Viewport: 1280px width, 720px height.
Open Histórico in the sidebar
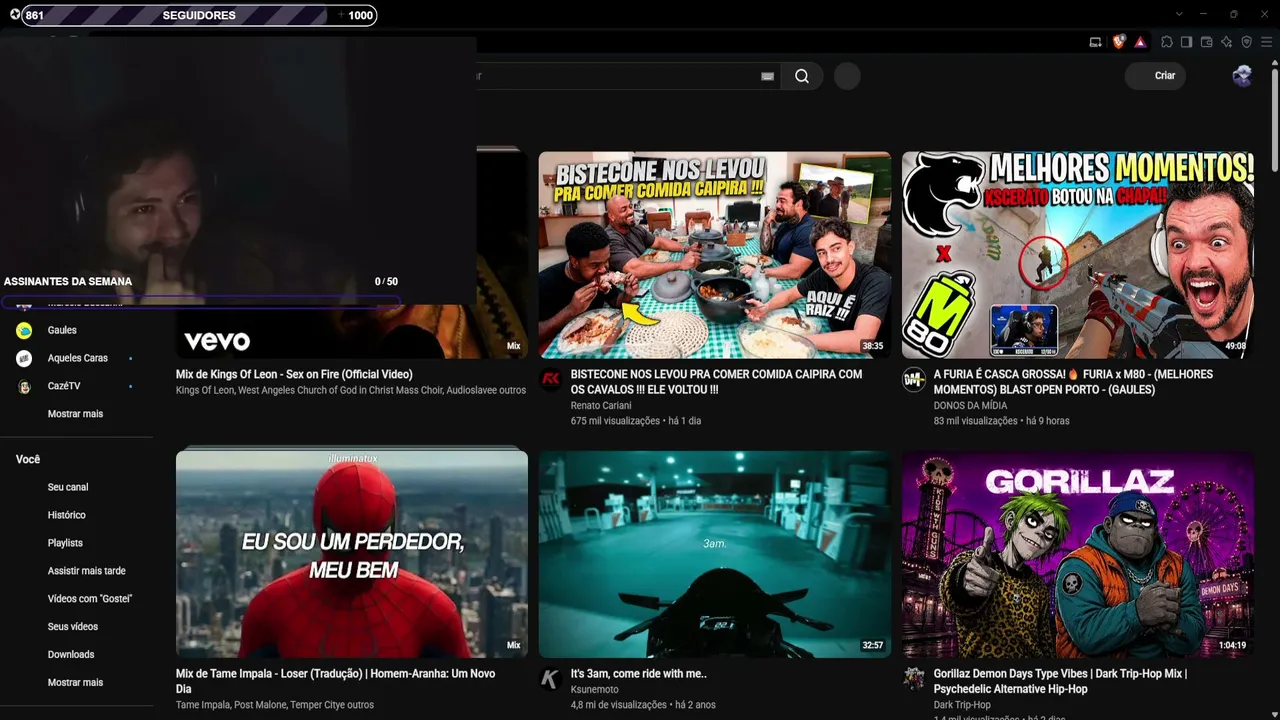click(x=67, y=515)
